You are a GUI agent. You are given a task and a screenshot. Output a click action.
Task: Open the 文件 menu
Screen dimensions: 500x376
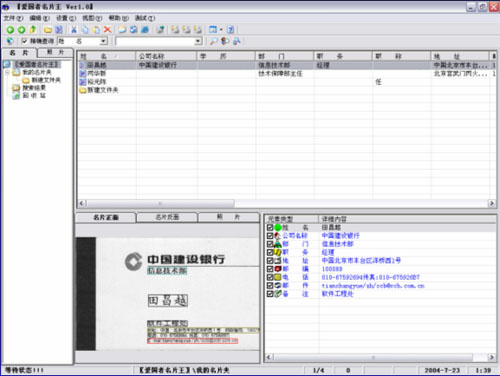pyautogui.click(x=13, y=18)
